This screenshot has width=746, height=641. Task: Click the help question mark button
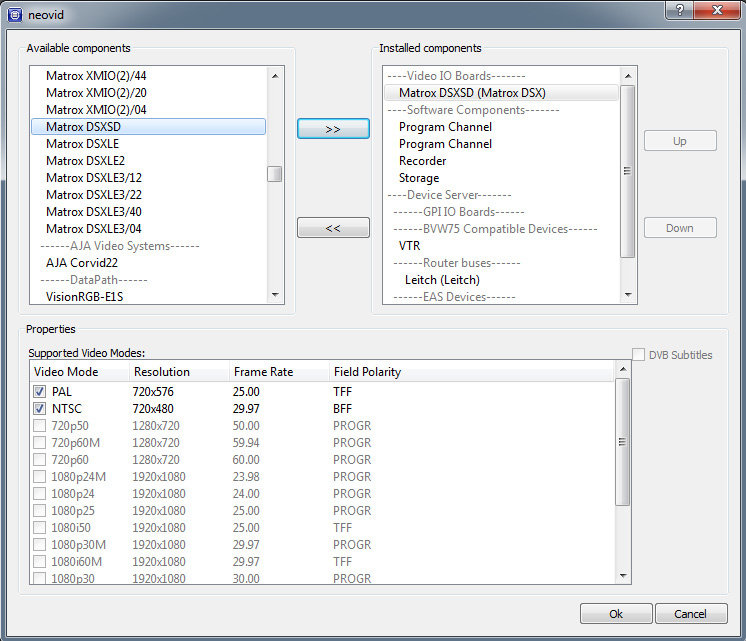[x=679, y=10]
